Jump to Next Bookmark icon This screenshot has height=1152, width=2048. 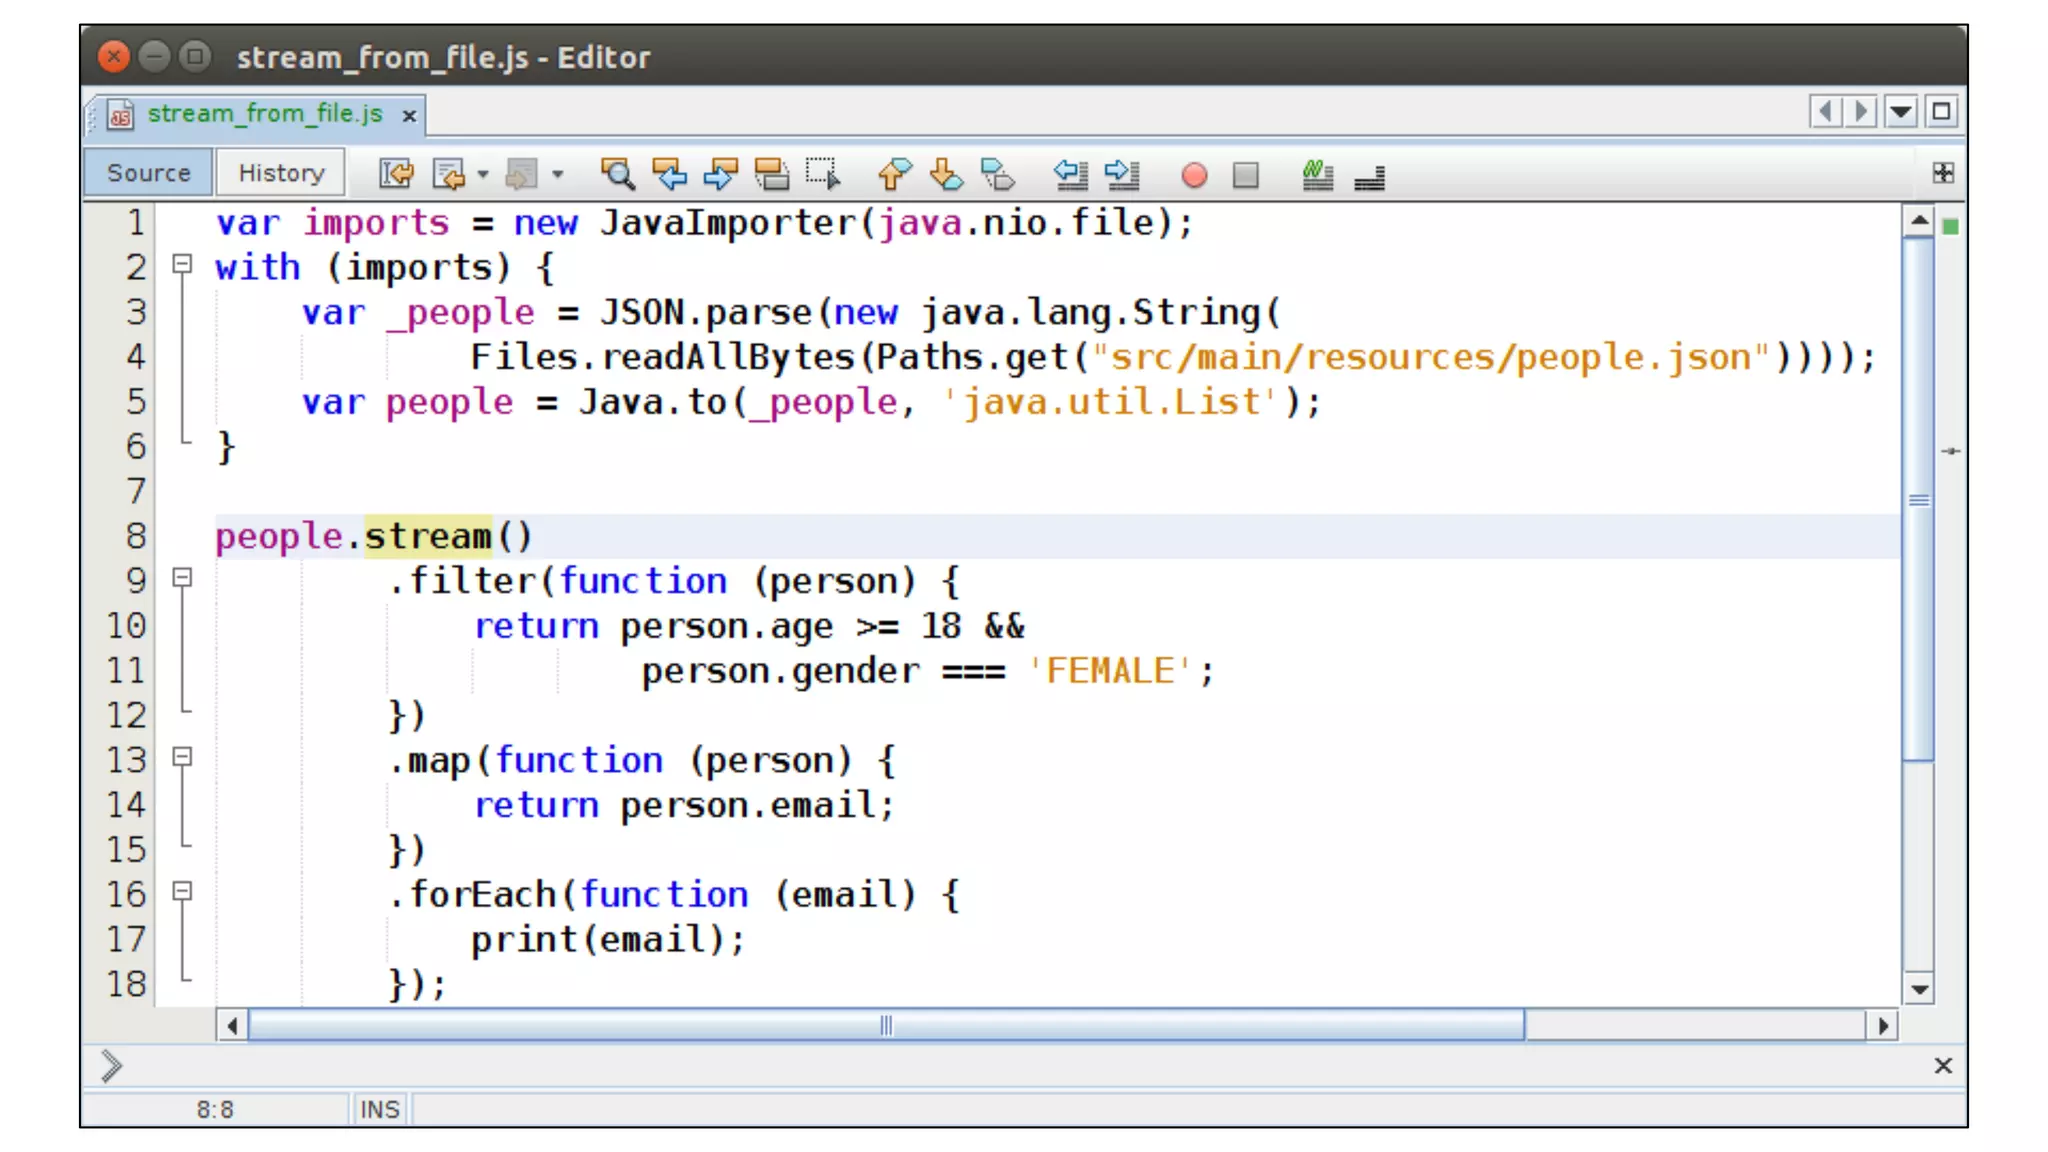(945, 174)
